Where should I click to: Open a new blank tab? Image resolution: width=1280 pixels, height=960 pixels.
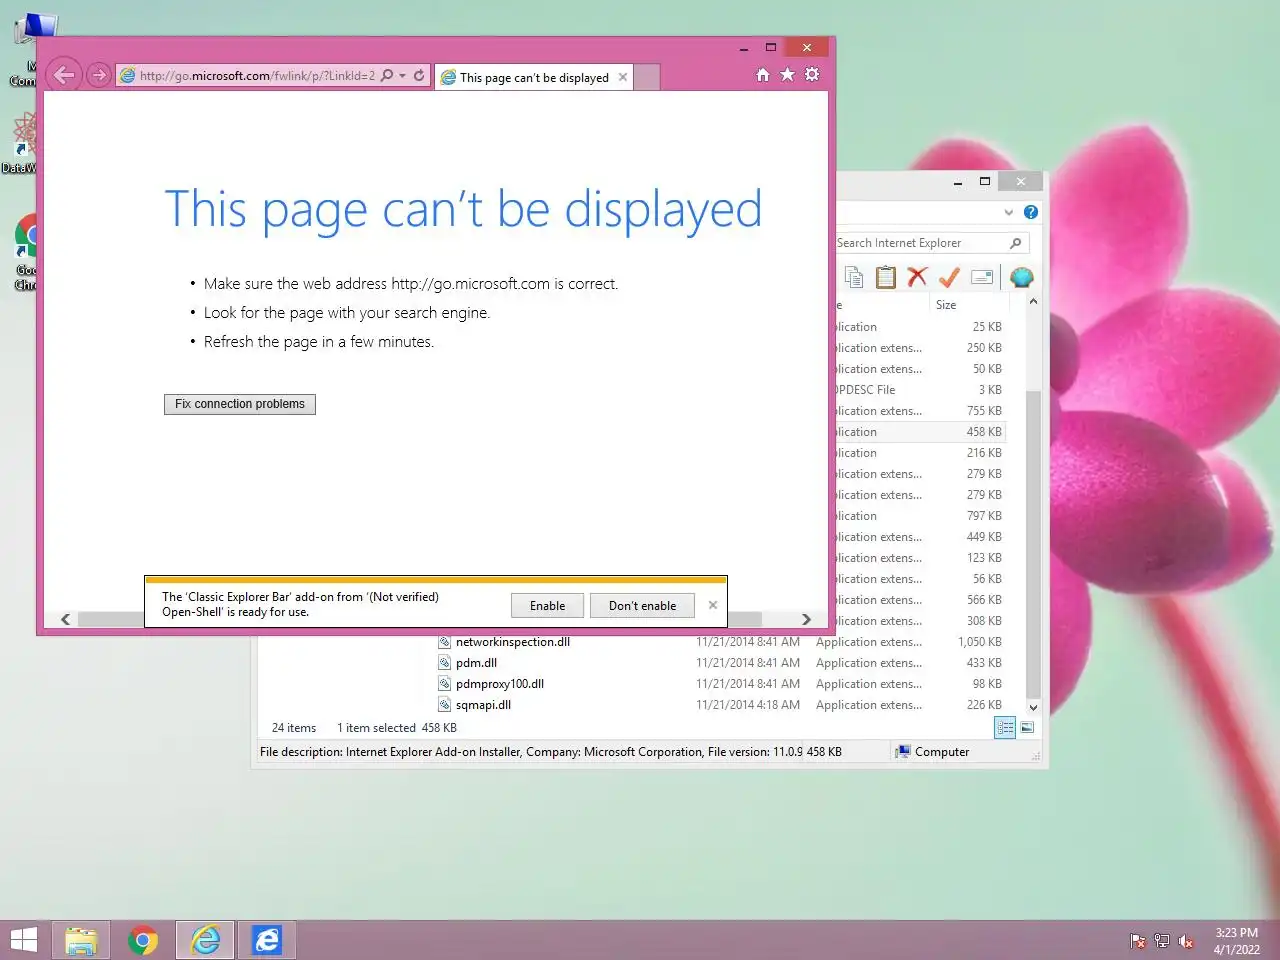647,77
